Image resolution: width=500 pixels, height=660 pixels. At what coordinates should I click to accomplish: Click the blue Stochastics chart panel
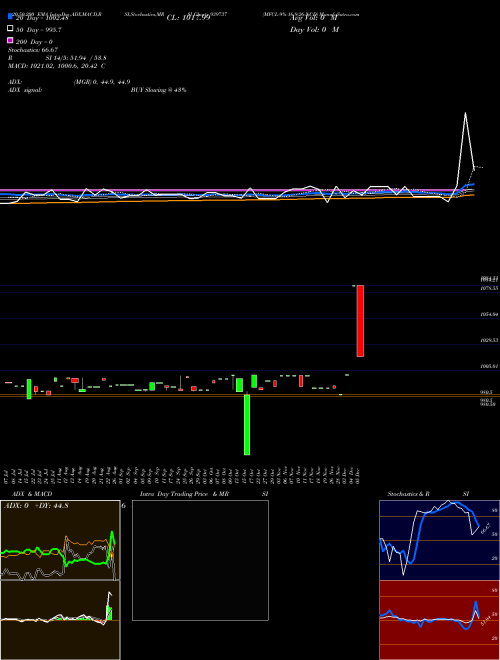[439, 540]
